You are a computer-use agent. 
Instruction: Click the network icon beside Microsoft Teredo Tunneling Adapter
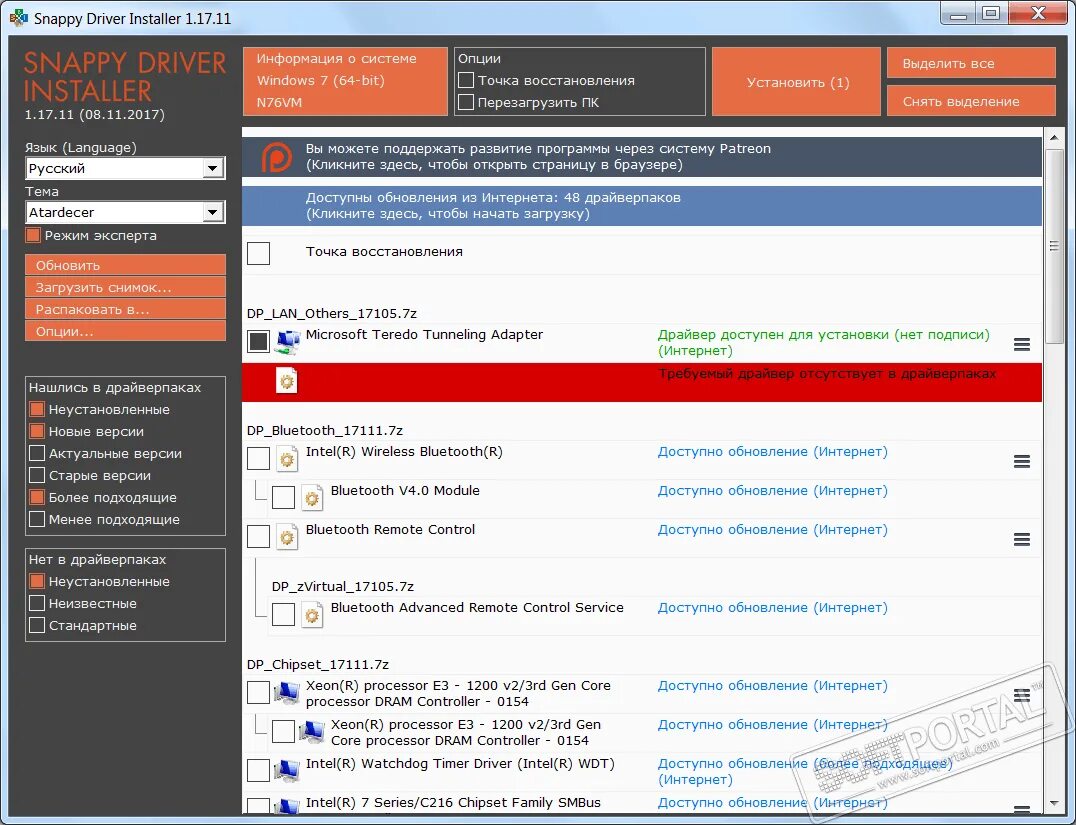click(287, 342)
